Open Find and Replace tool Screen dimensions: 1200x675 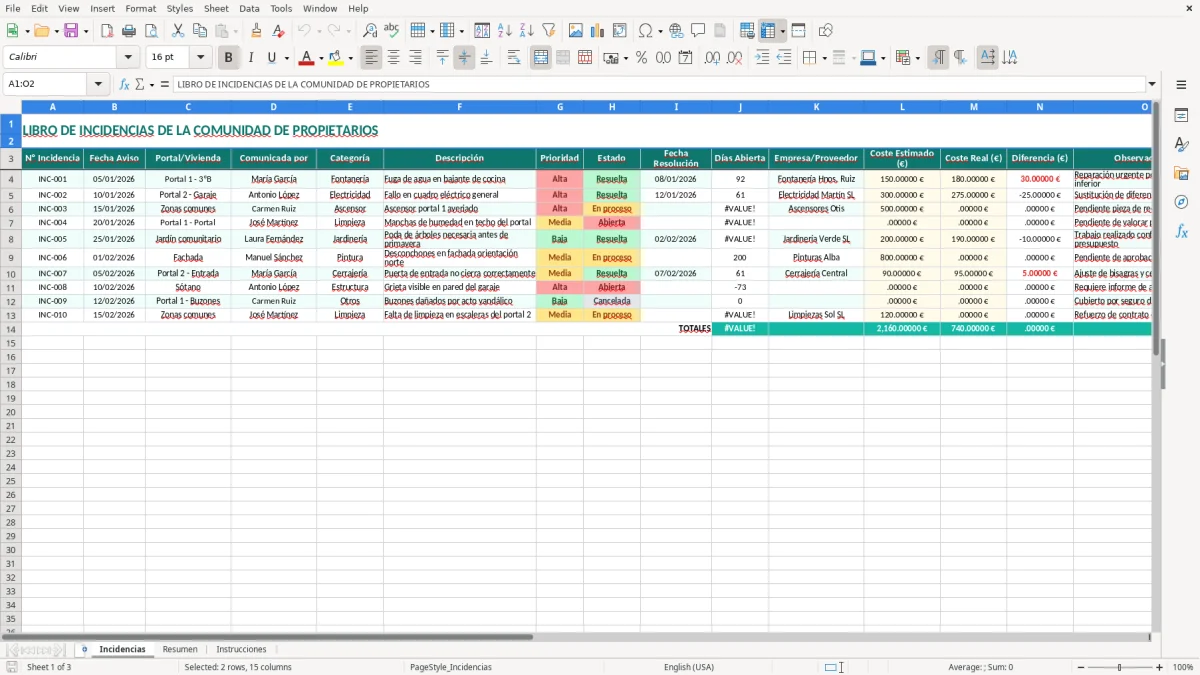click(370, 31)
